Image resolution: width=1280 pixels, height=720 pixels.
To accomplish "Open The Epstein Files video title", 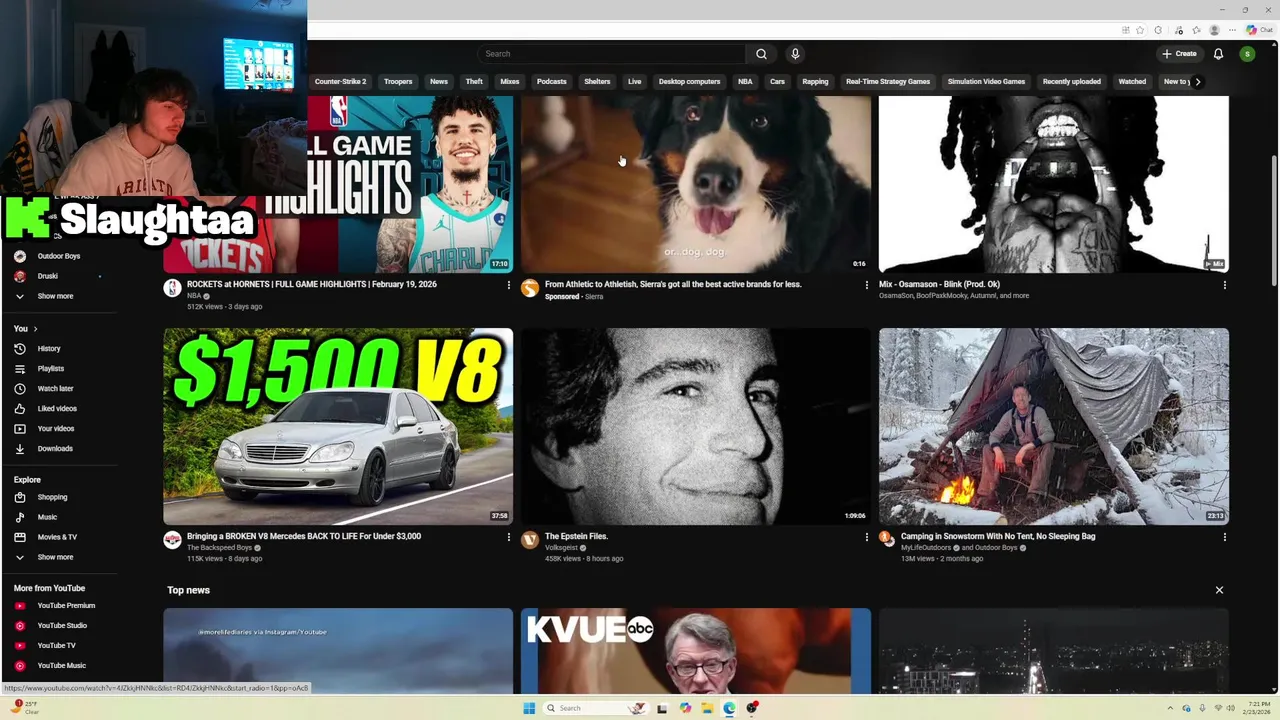I will [576, 537].
